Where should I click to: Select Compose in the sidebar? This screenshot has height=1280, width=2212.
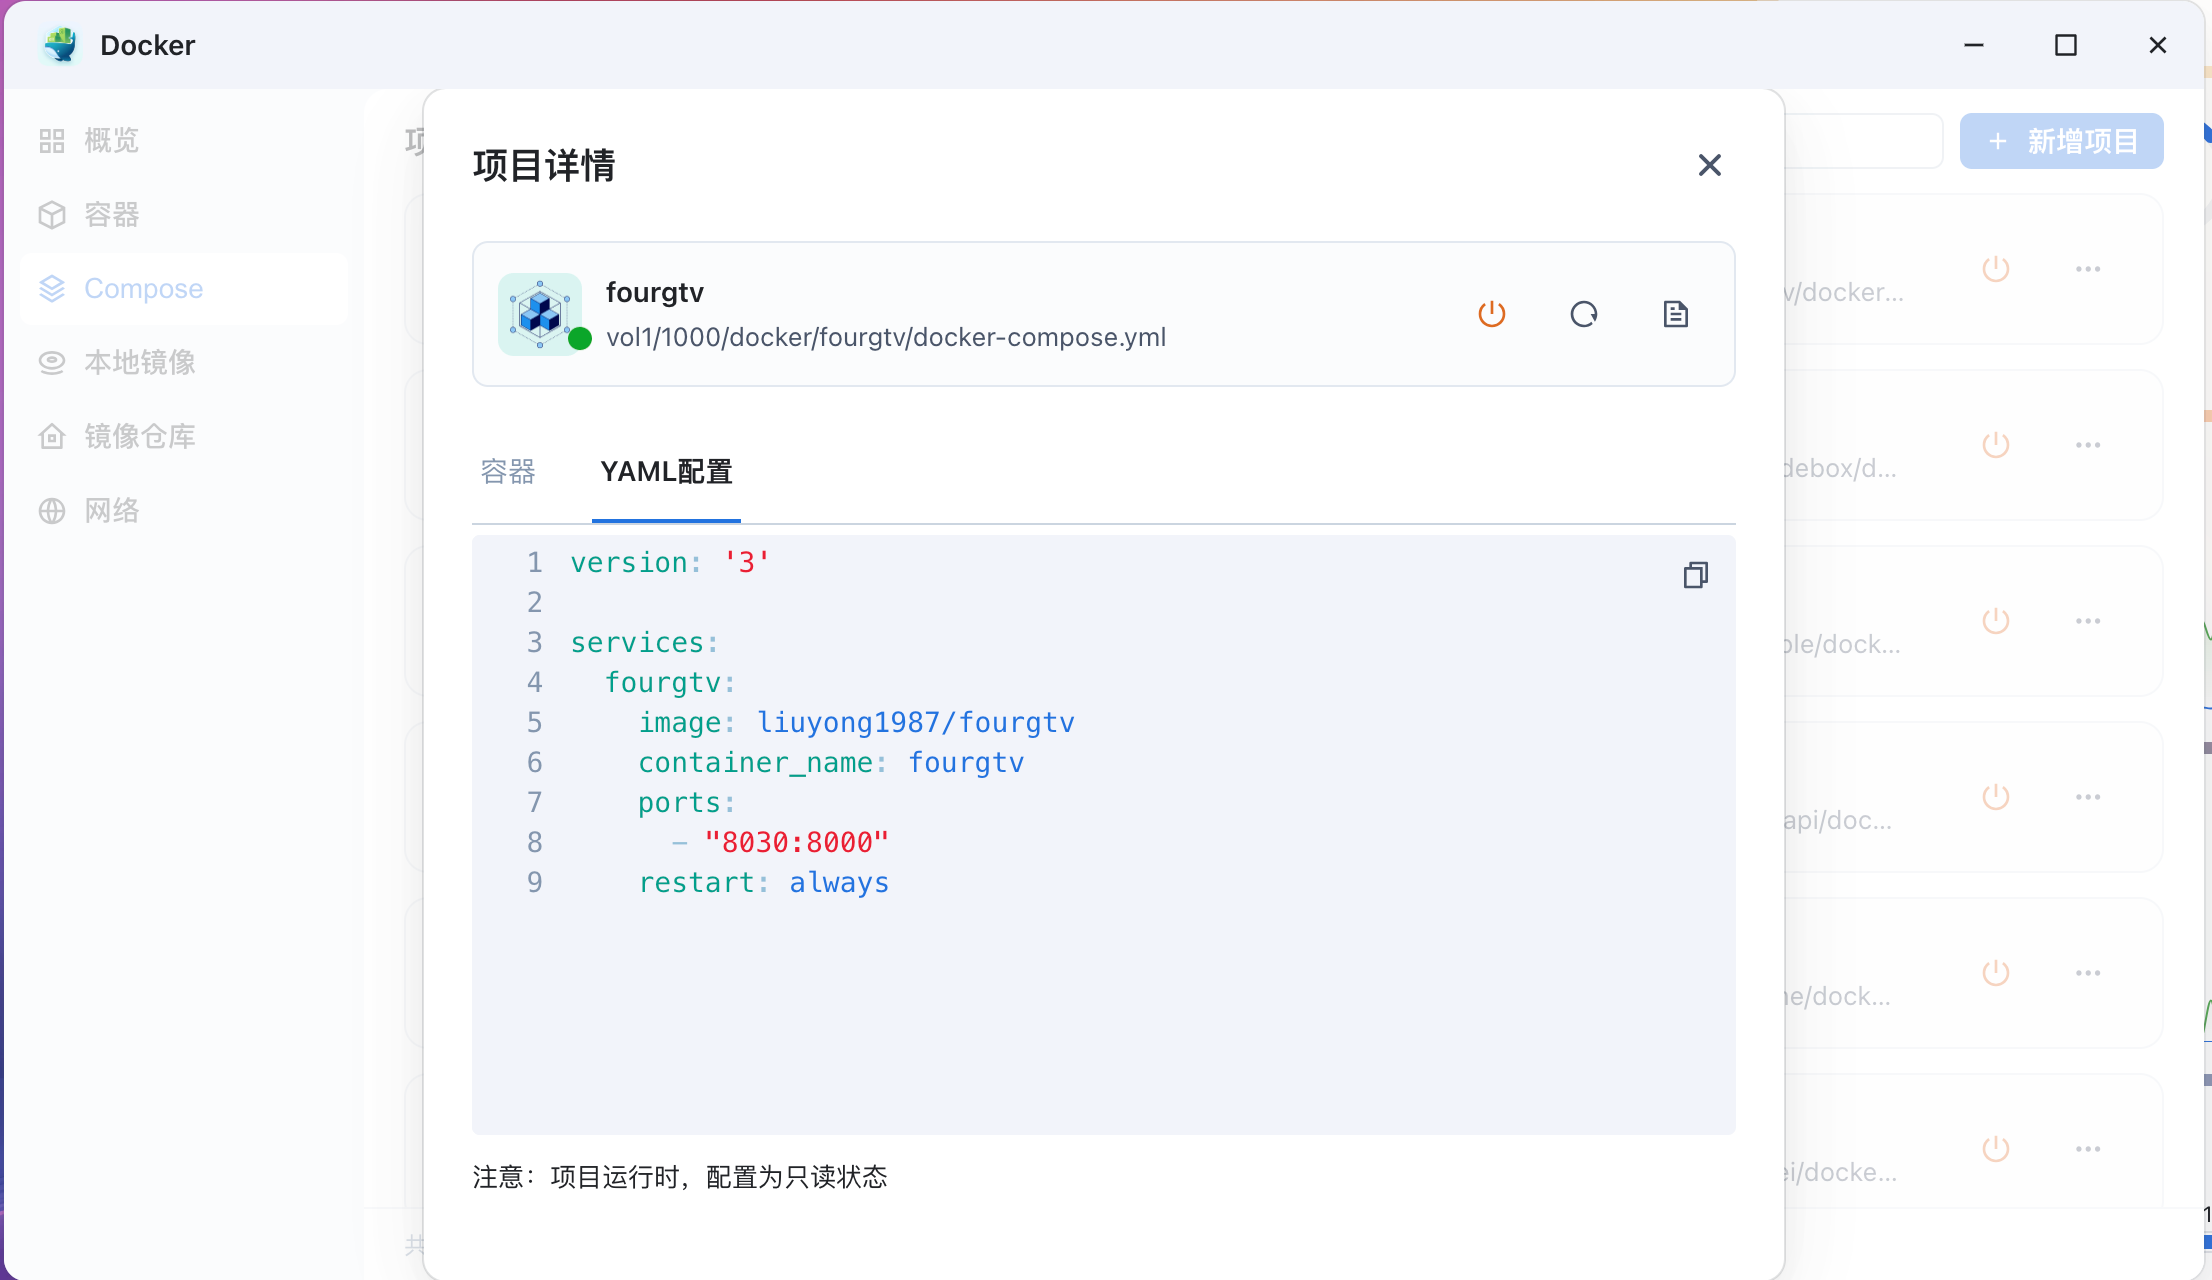point(184,288)
